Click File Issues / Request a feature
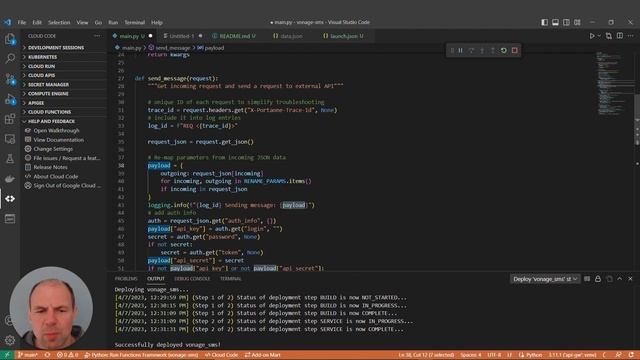 (x=67, y=158)
